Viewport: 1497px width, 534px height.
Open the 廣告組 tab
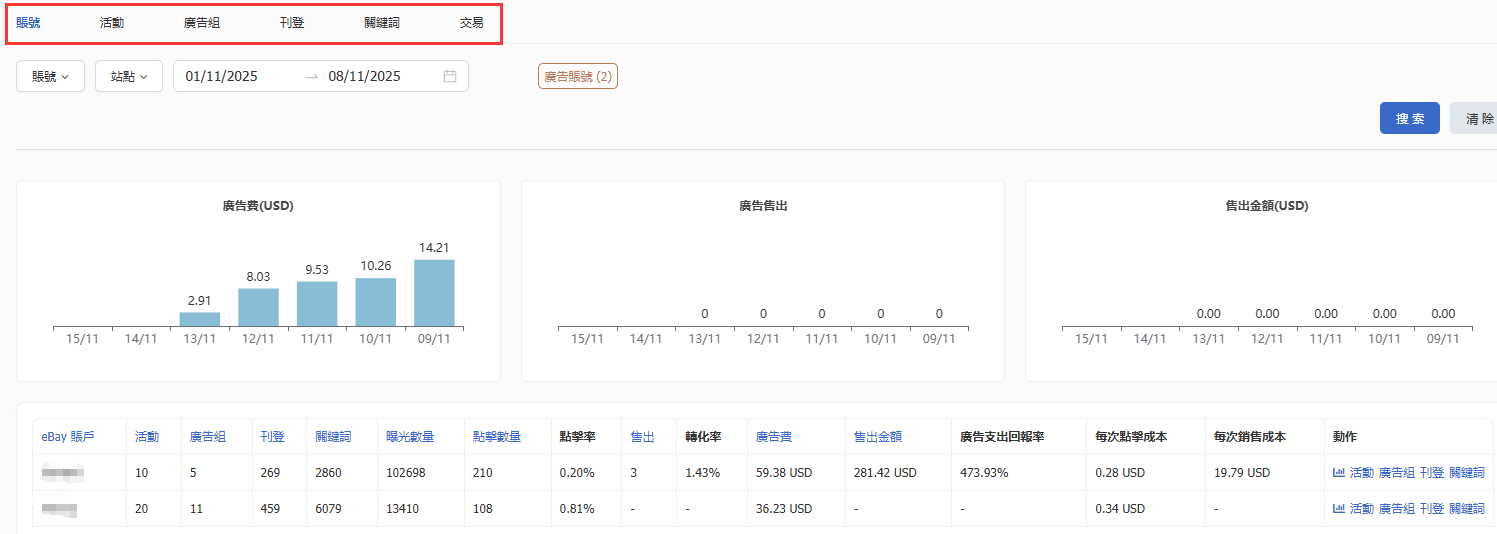202,22
